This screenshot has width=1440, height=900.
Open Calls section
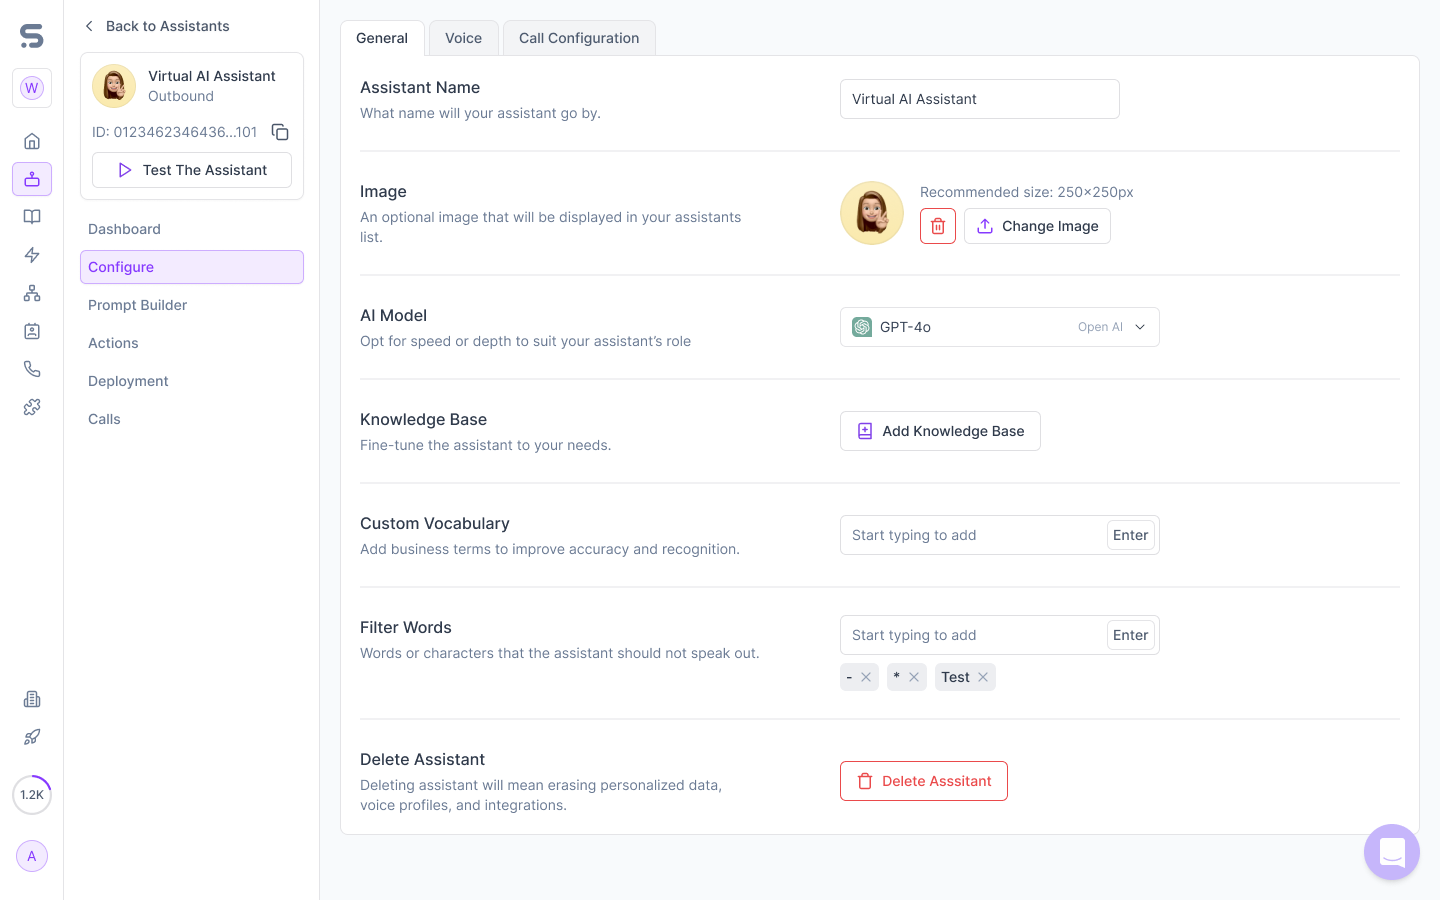[x=192, y=419]
